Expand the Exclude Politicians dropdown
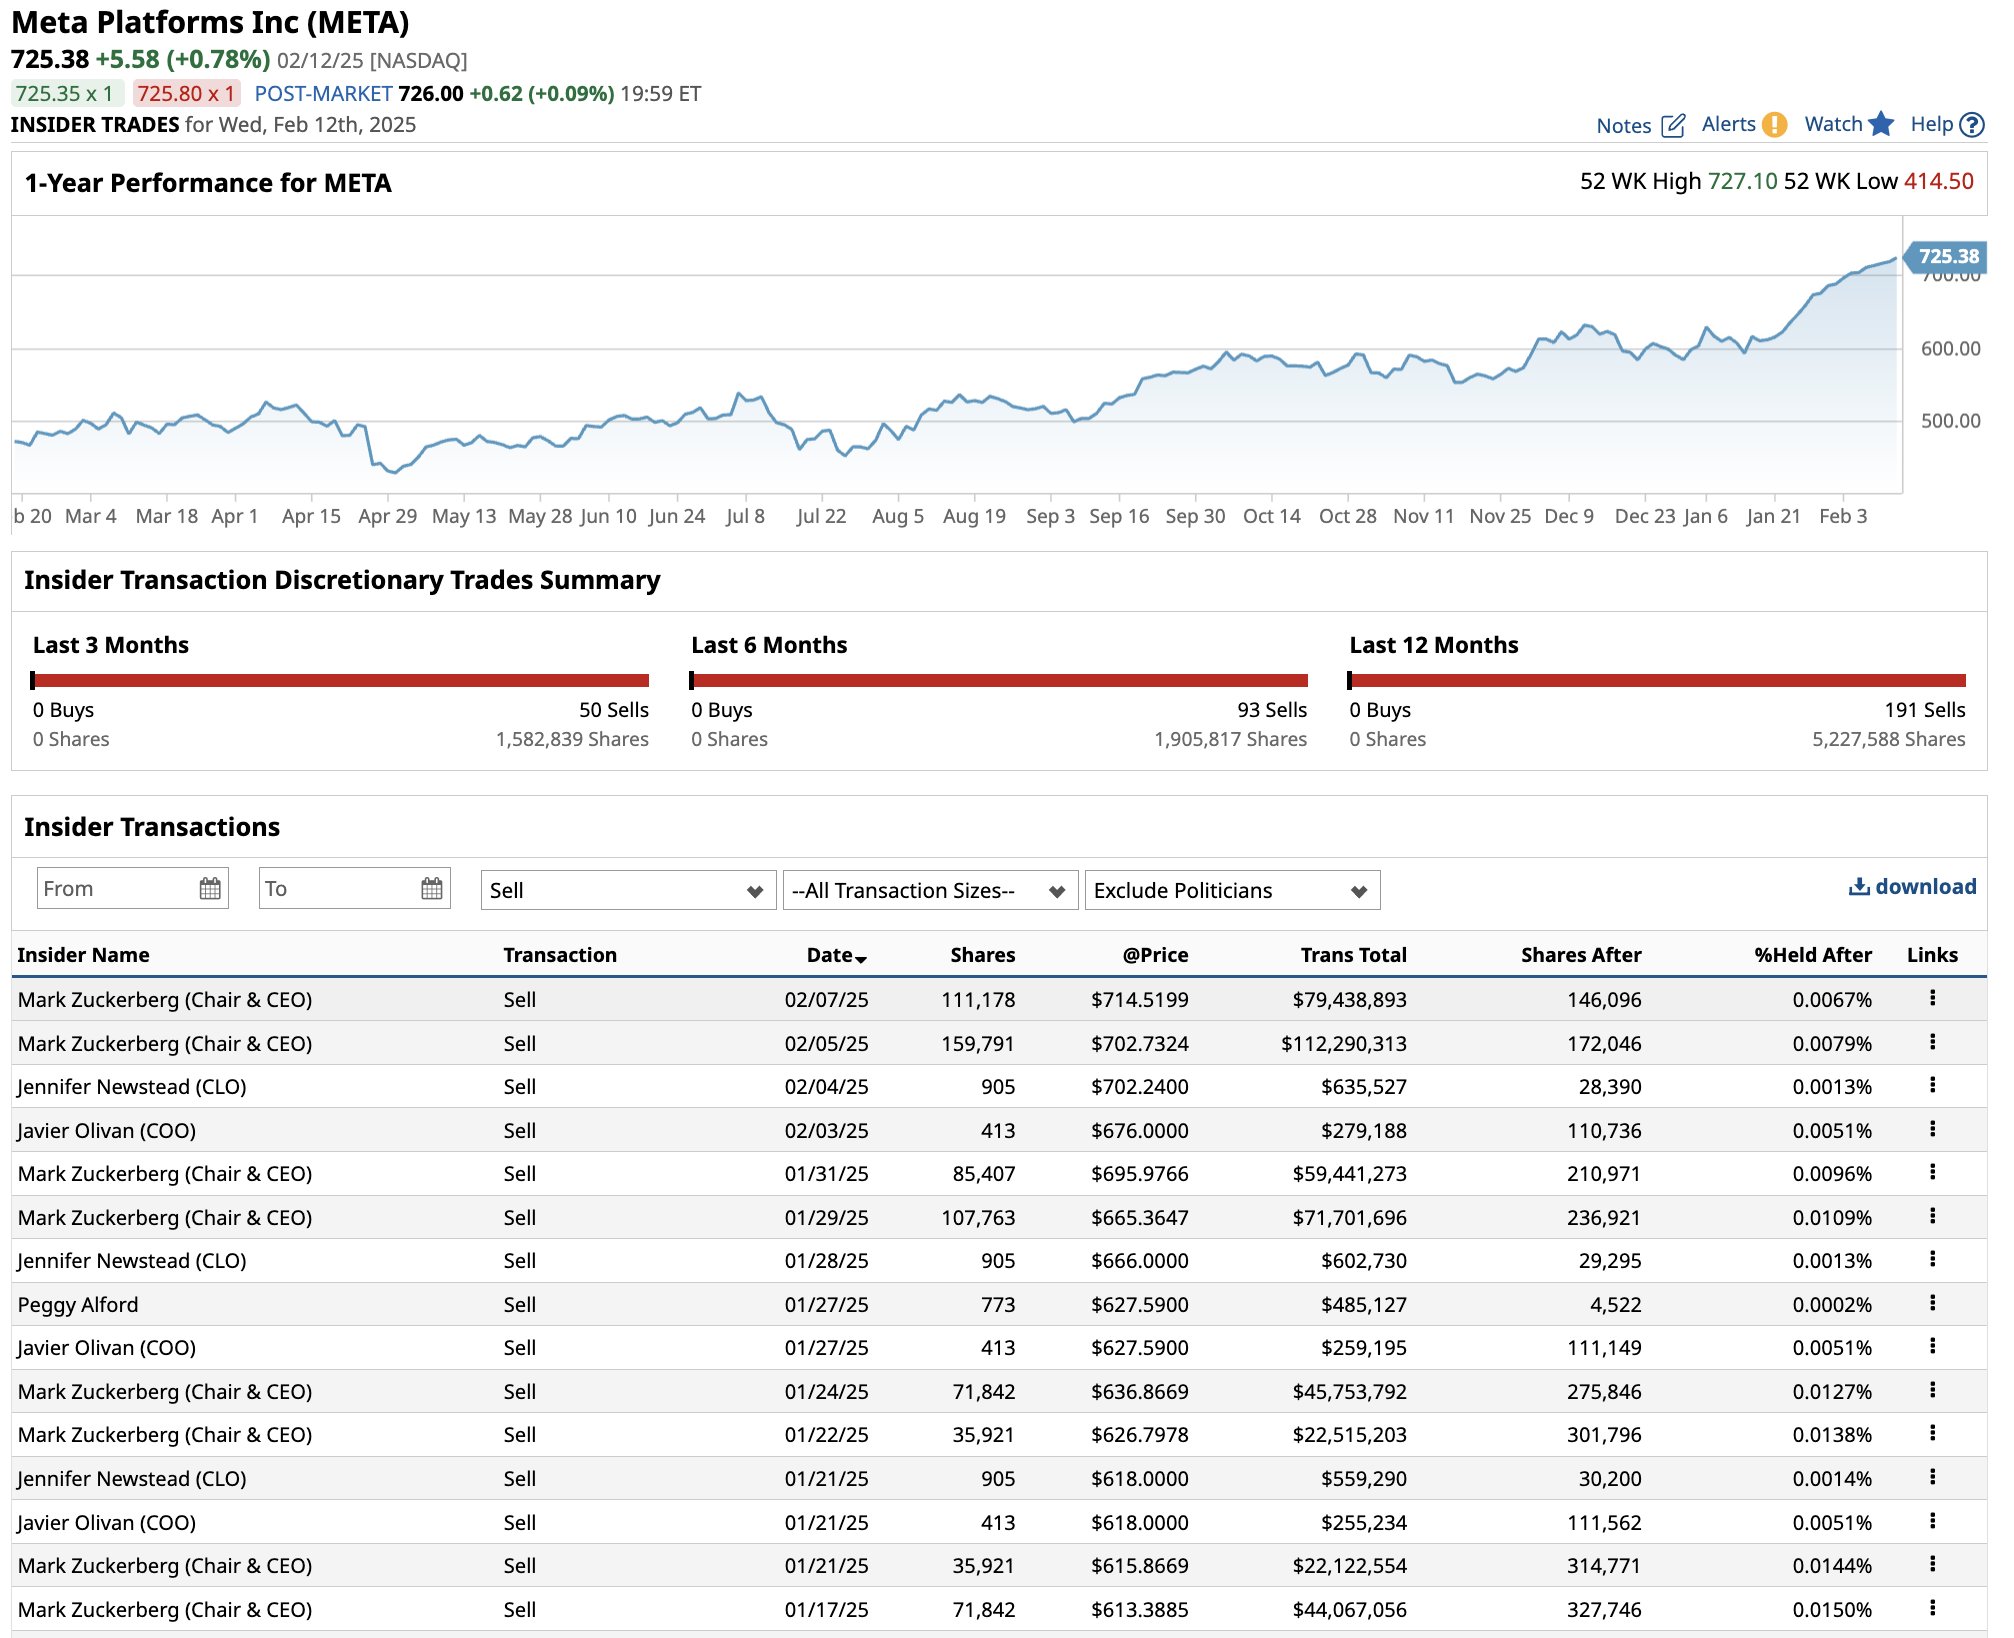2014x1638 pixels. click(x=1232, y=890)
